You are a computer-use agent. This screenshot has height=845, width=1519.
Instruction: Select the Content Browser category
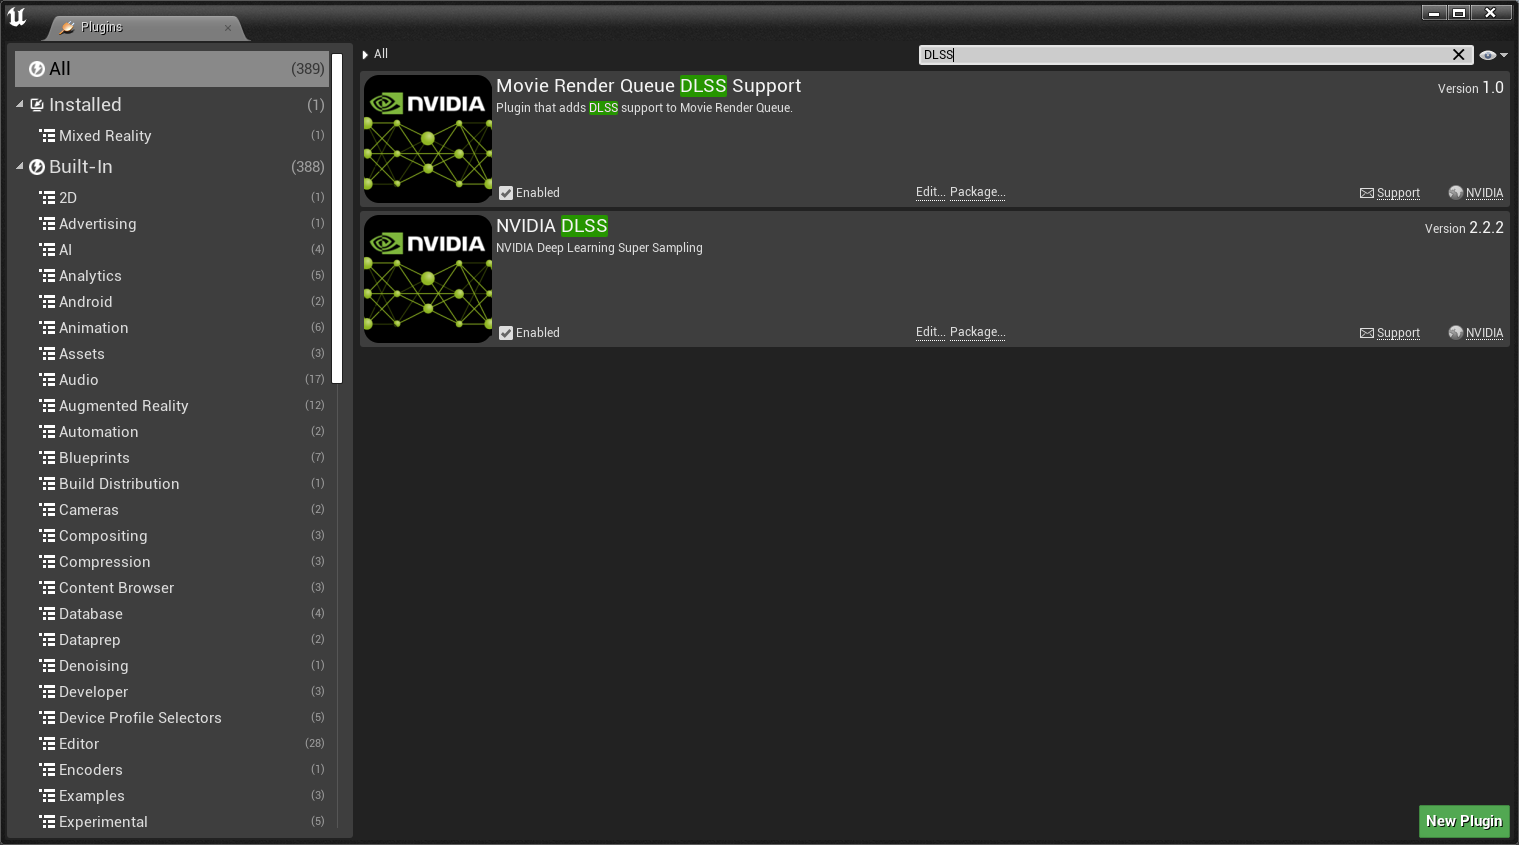point(172,588)
